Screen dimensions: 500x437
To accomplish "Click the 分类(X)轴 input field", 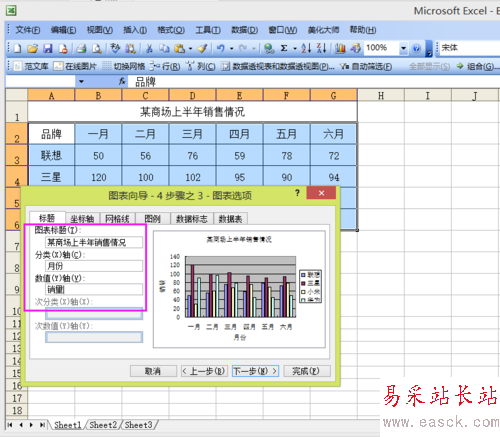I will pyautogui.click(x=94, y=266).
